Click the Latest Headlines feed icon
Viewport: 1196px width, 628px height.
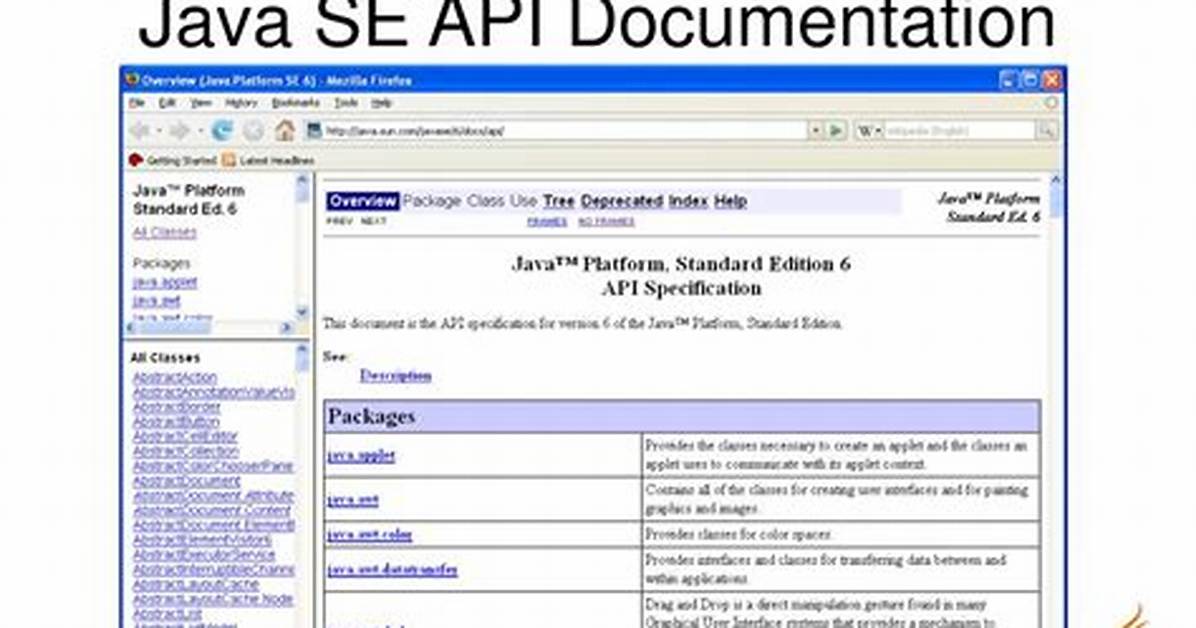229,160
